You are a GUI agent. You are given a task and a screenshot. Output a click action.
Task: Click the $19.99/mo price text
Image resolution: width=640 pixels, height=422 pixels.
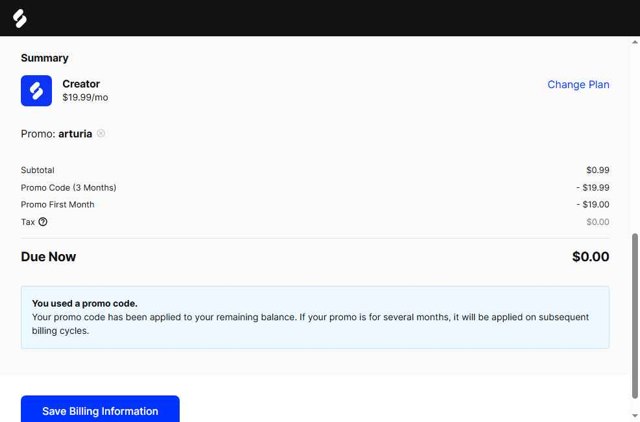tap(85, 98)
